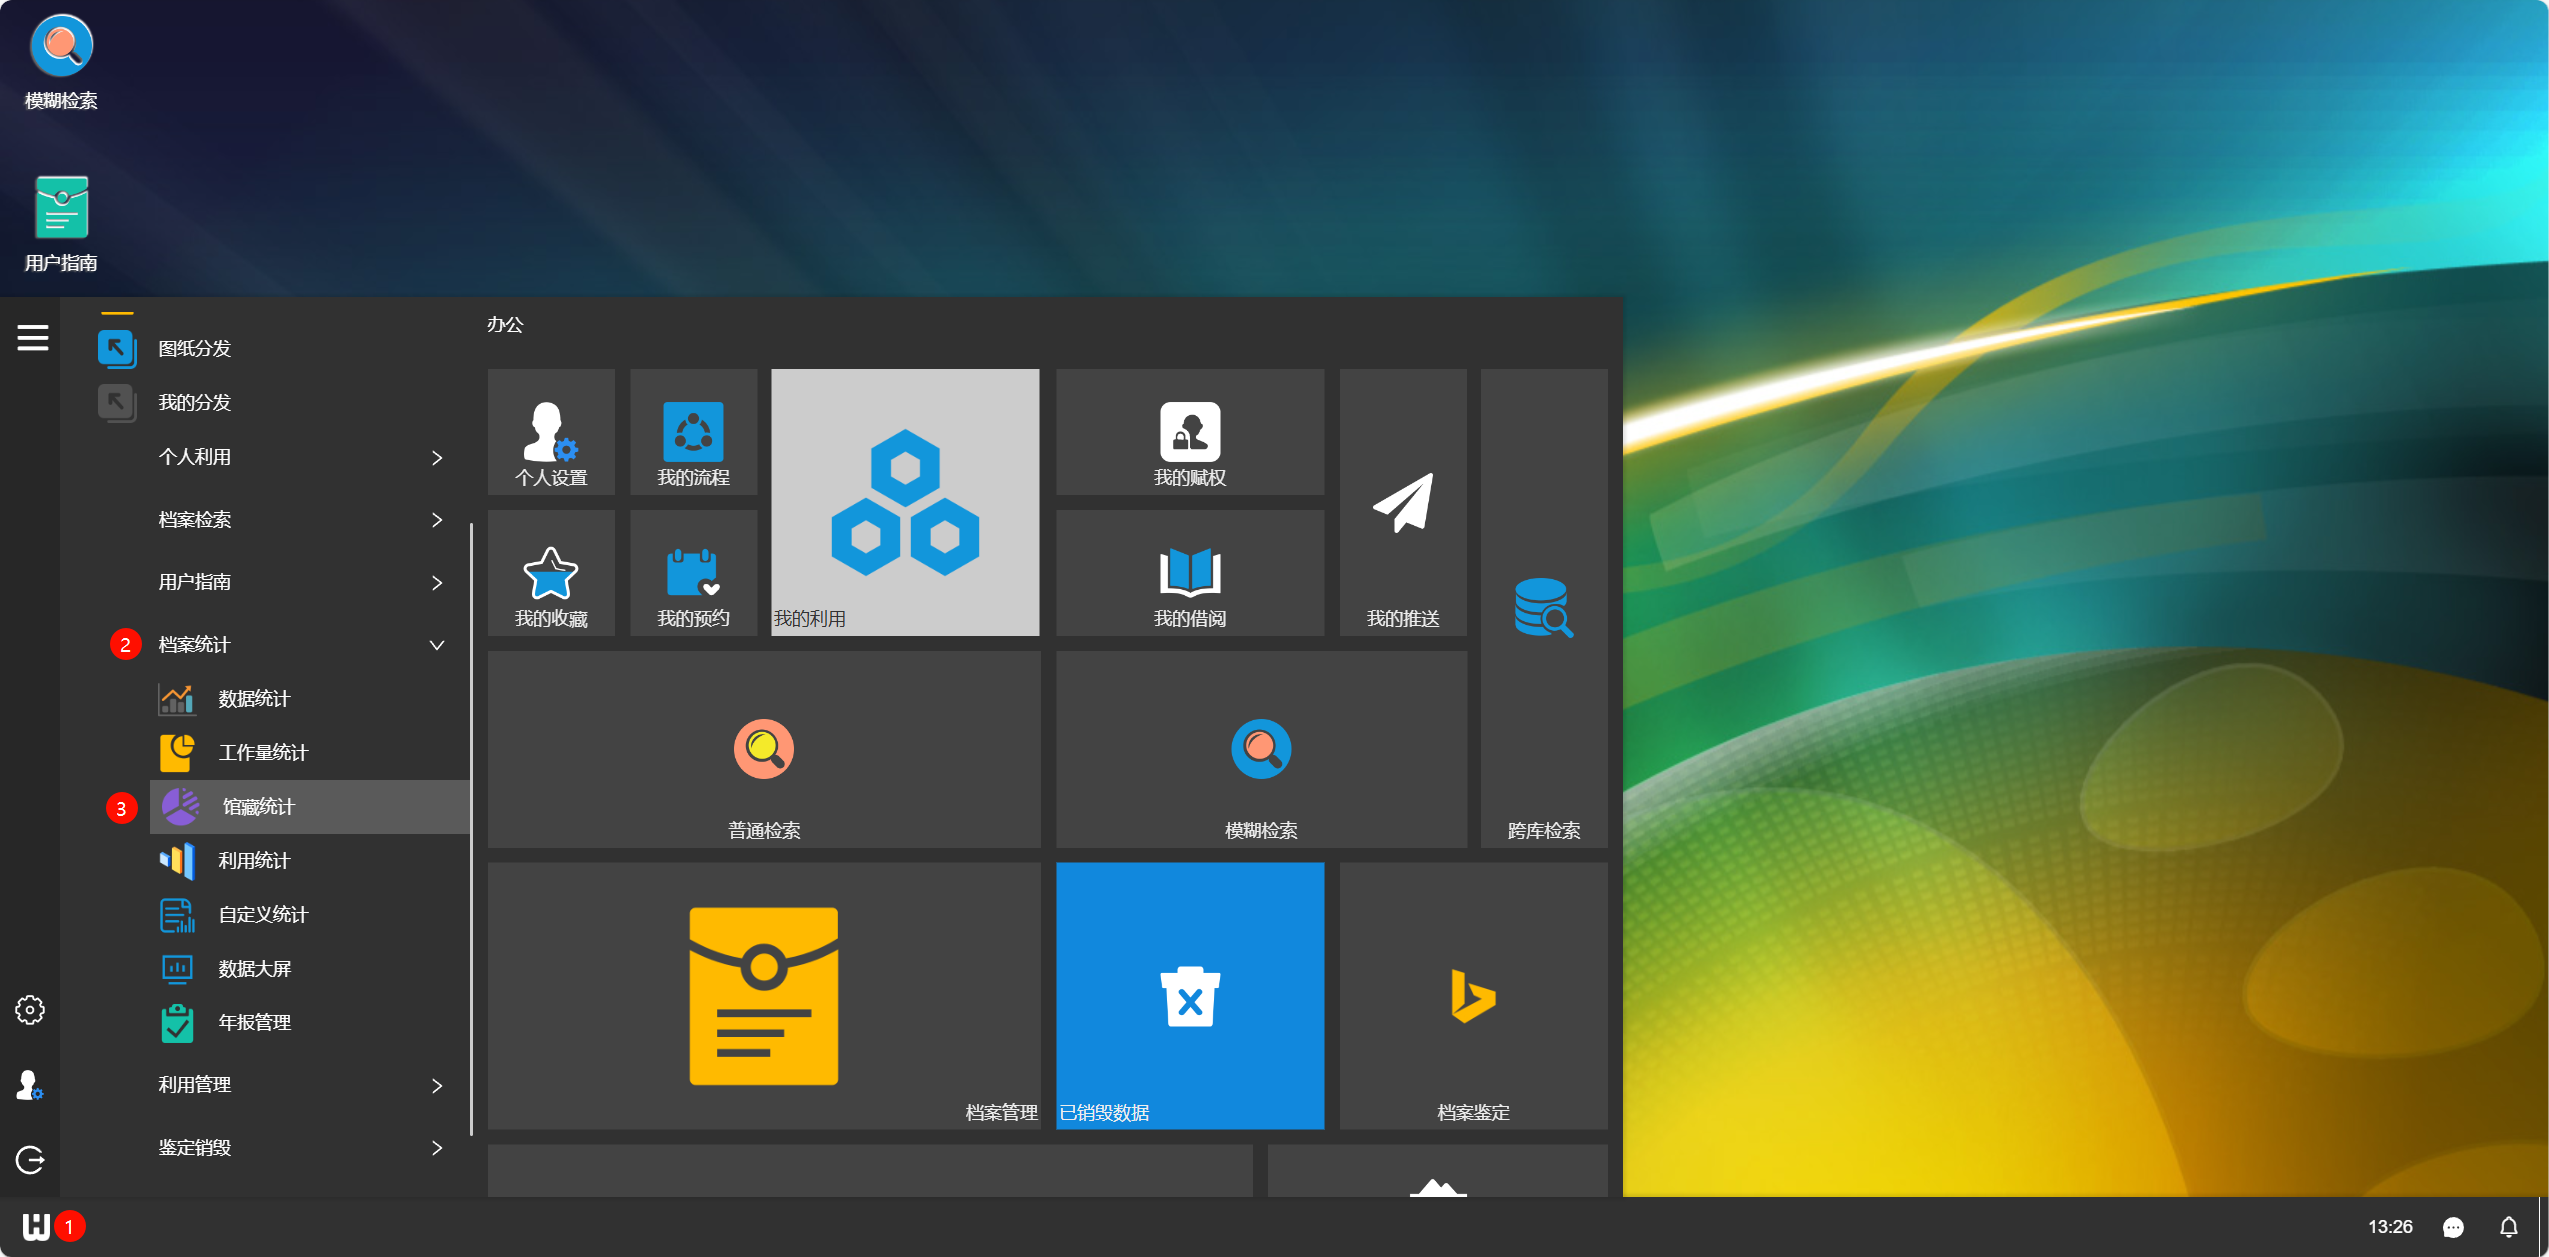Collapse the 档案统计 menu group
Viewport: 2549px width, 1257px height.
(436, 645)
